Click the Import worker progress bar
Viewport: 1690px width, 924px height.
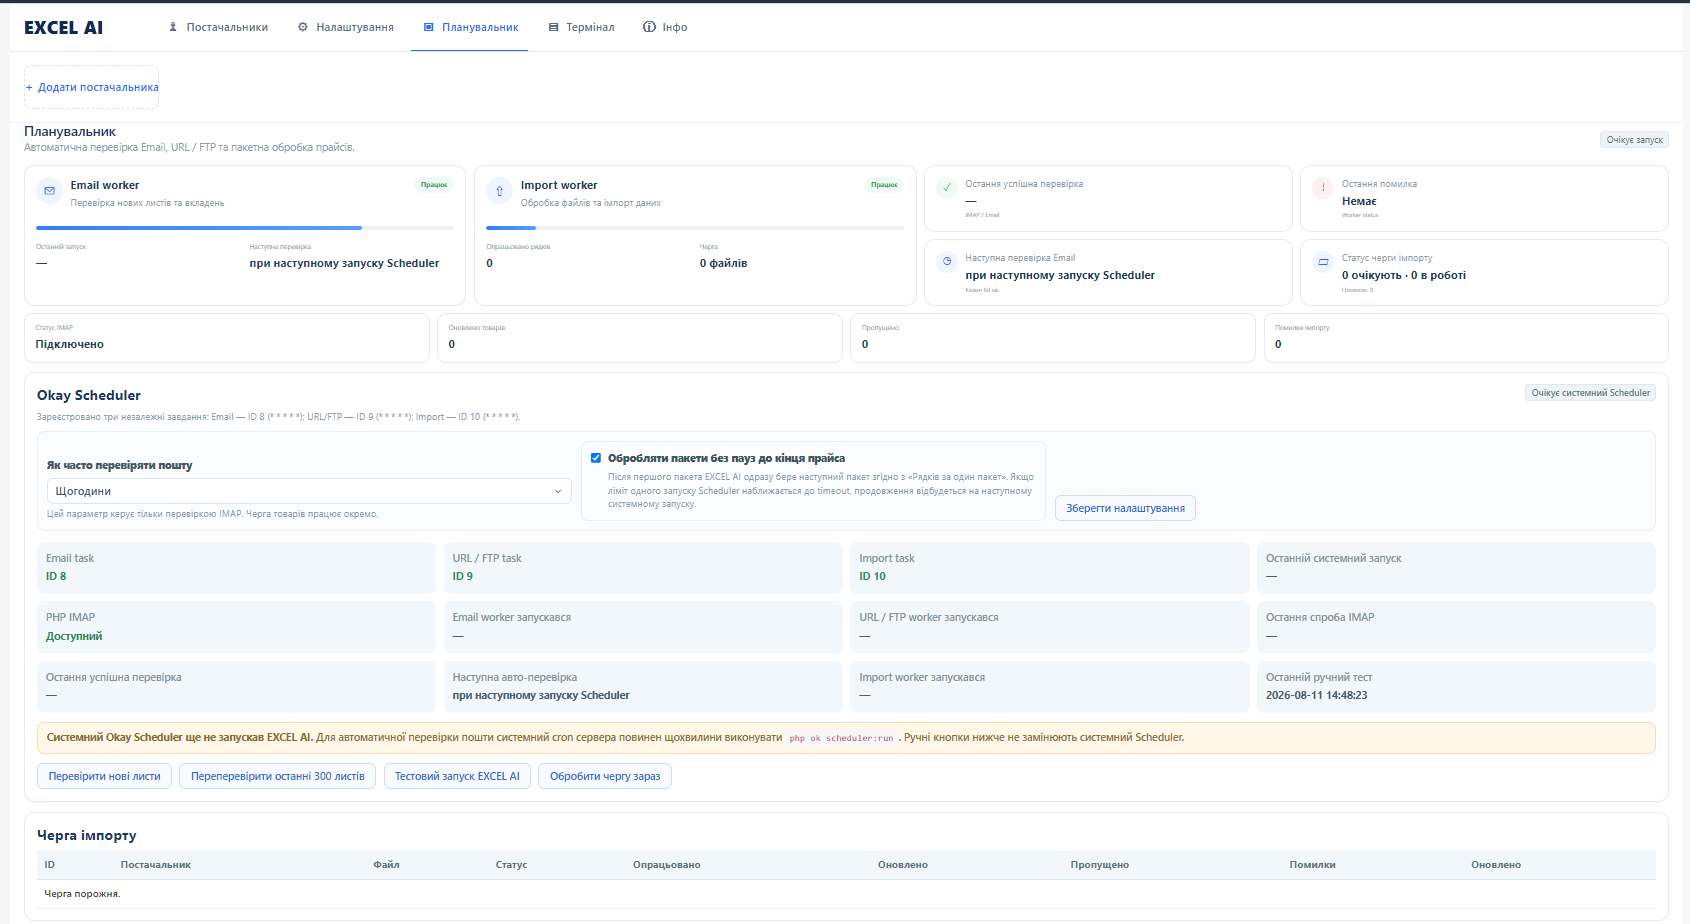pos(695,228)
